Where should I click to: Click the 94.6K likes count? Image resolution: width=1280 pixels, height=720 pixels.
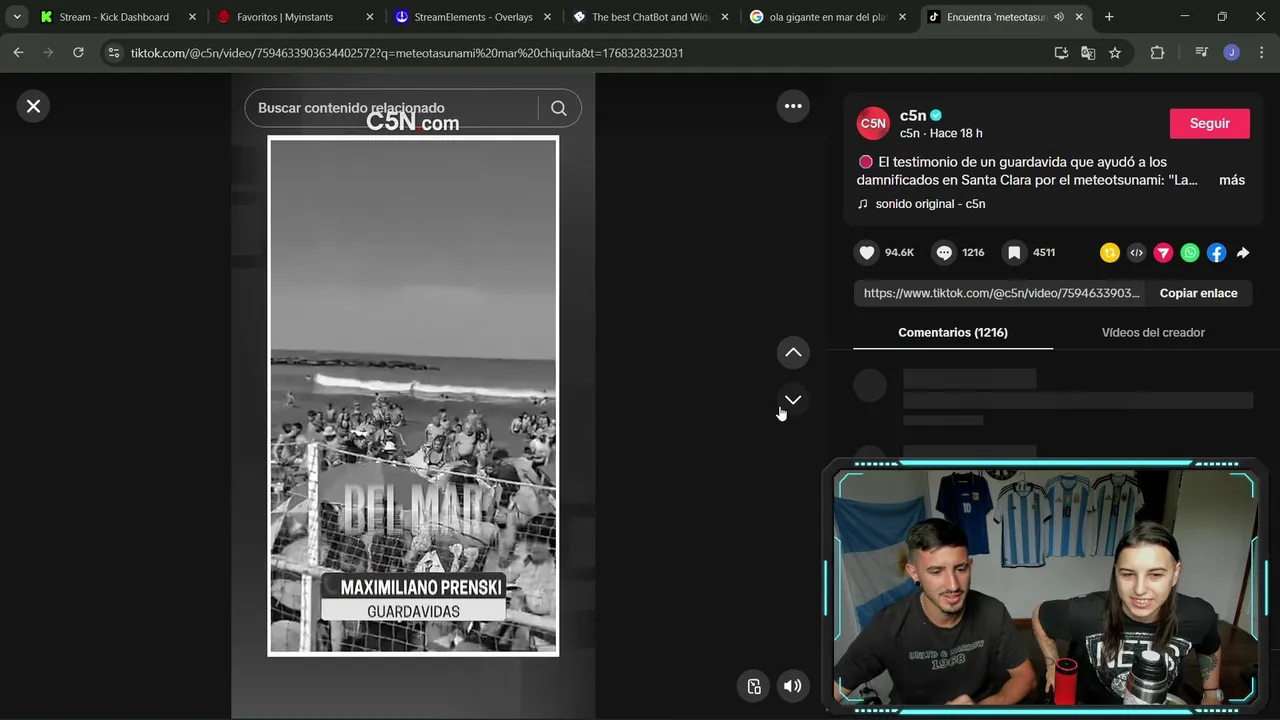899,253
